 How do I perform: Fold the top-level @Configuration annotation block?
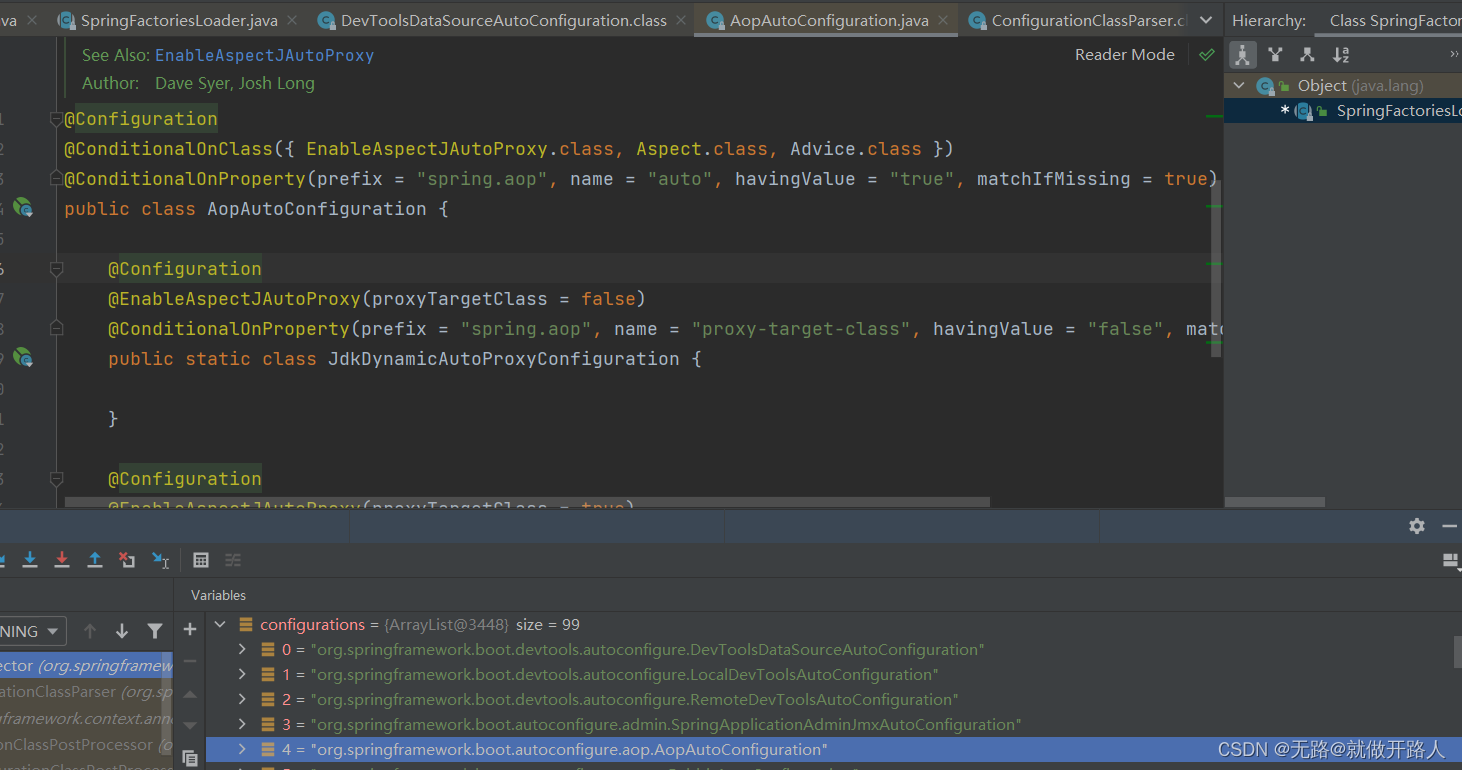[x=56, y=119]
